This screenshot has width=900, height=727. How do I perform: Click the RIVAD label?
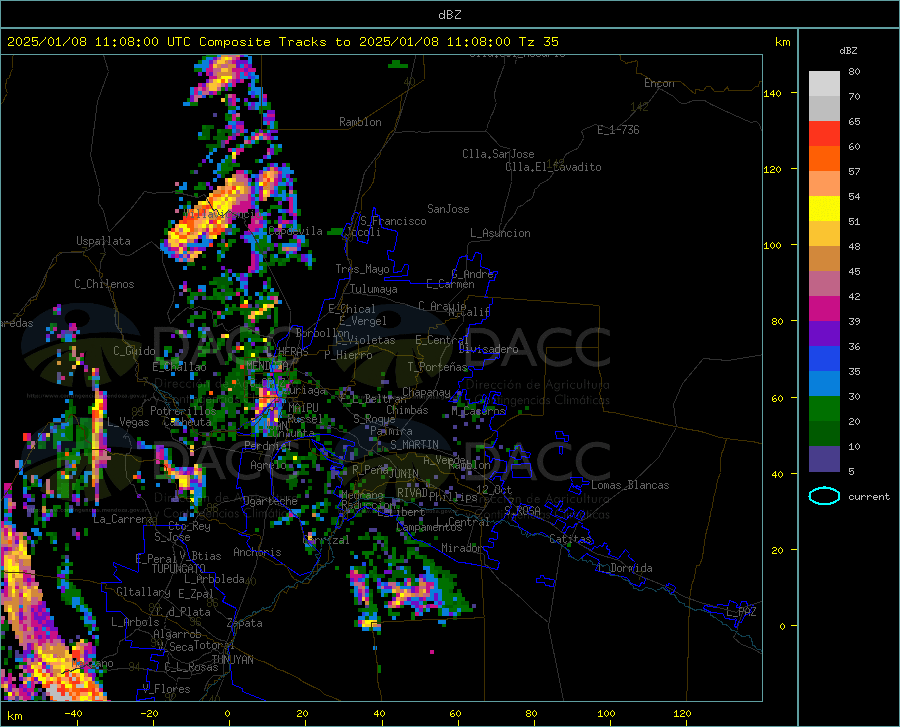(412, 493)
